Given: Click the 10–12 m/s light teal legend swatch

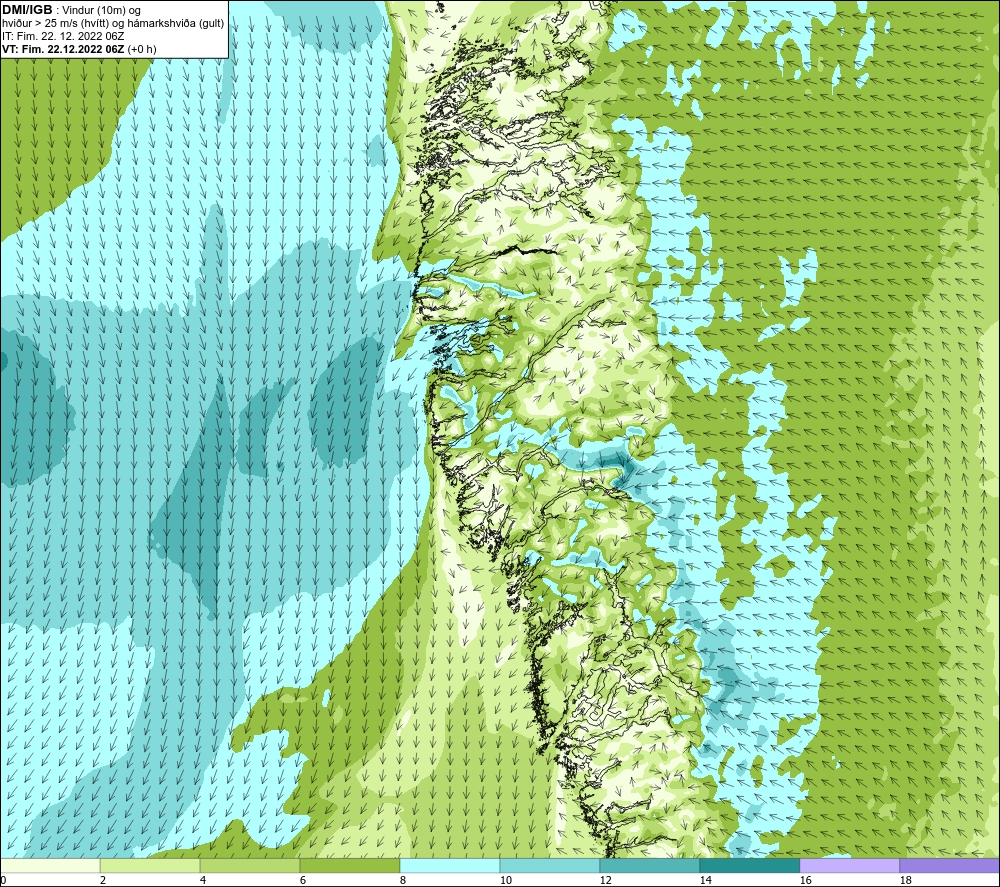Looking at the screenshot, I should [550, 866].
